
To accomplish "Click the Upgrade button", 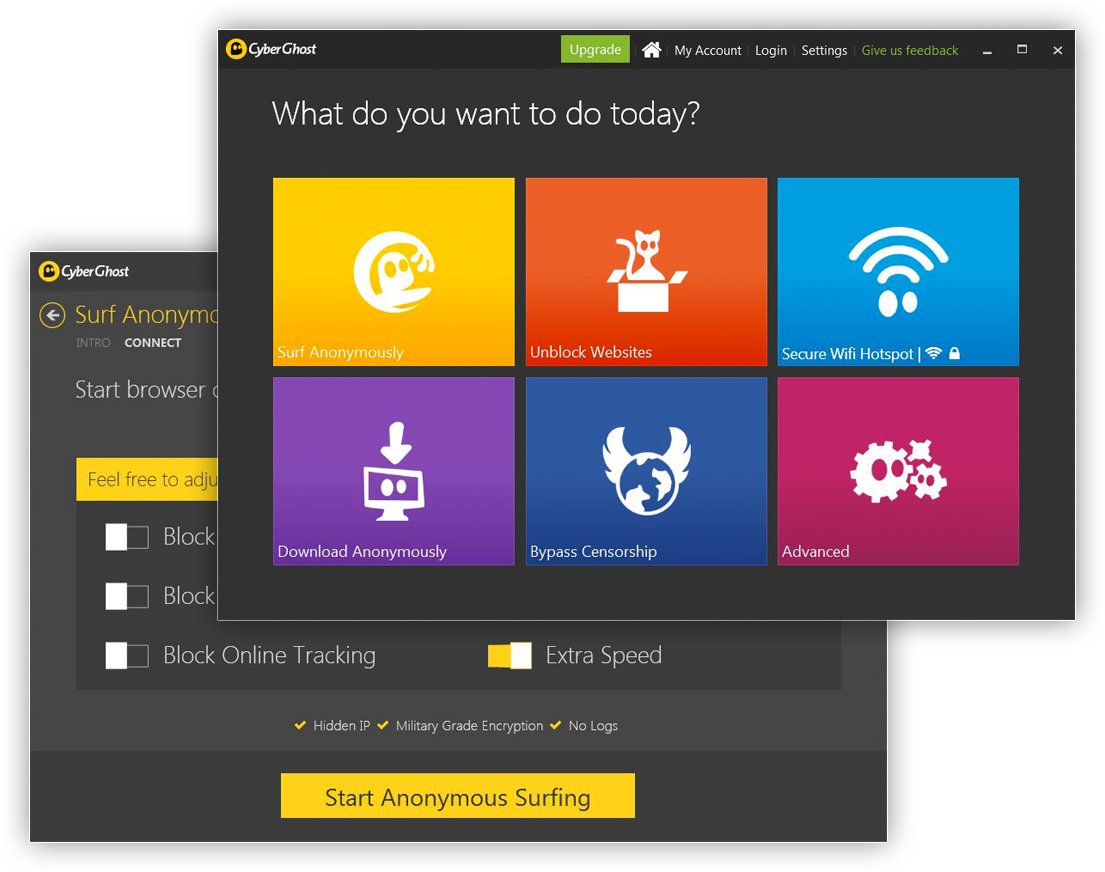I will 595,49.
